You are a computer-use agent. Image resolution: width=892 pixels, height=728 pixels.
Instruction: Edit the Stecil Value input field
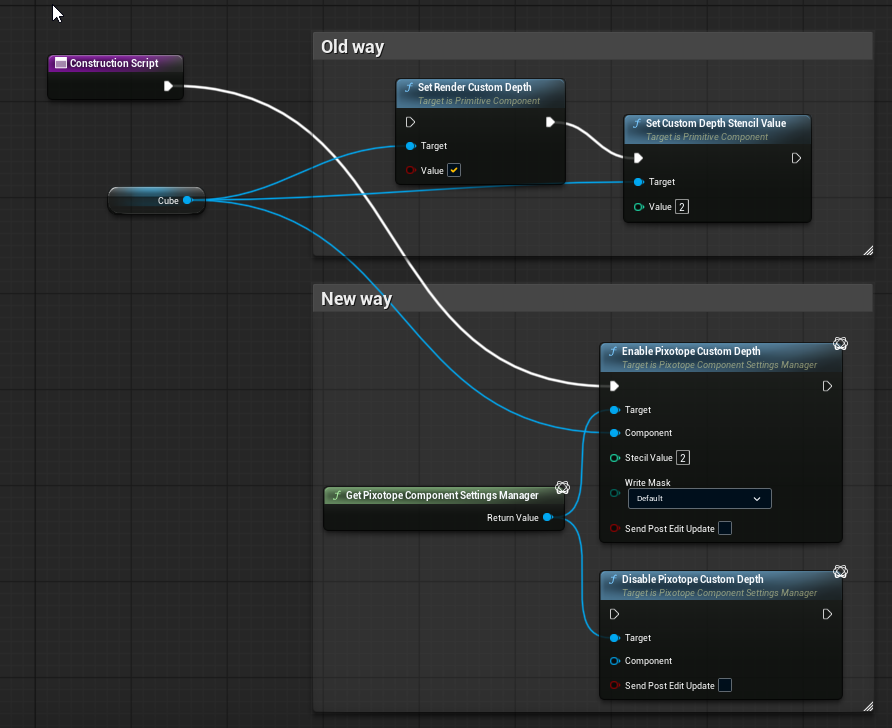pyautogui.click(x=683, y=458)
